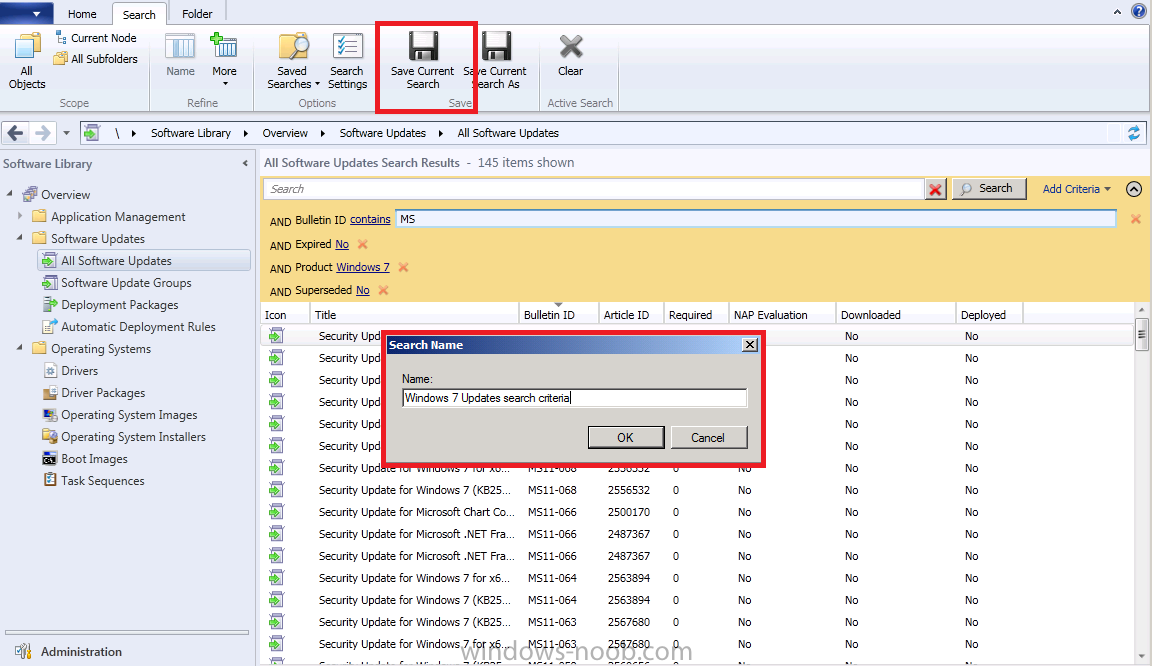Click Software Library in the breadcrumb
This screenshot has width=1152, height=666.
pos(191,133)
